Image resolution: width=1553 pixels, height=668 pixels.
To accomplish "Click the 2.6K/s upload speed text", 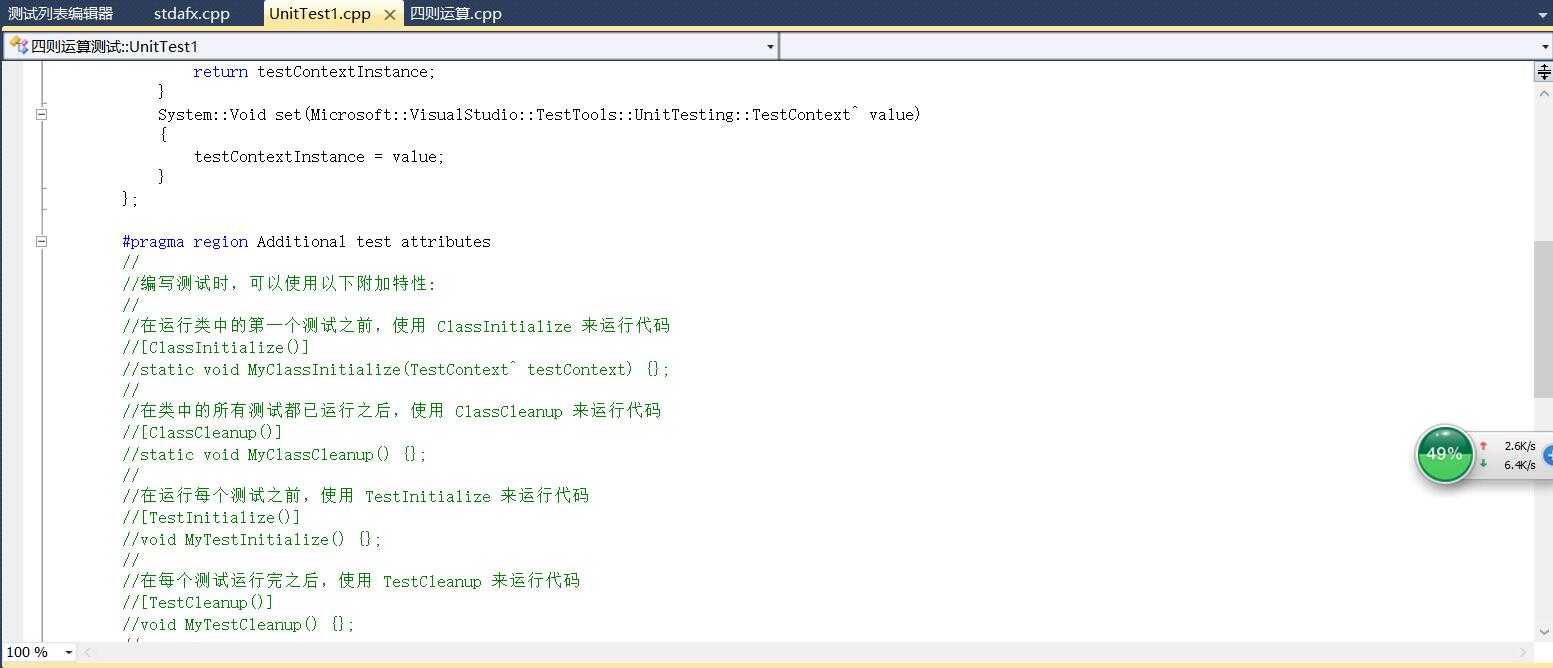I will [1519, 446].
